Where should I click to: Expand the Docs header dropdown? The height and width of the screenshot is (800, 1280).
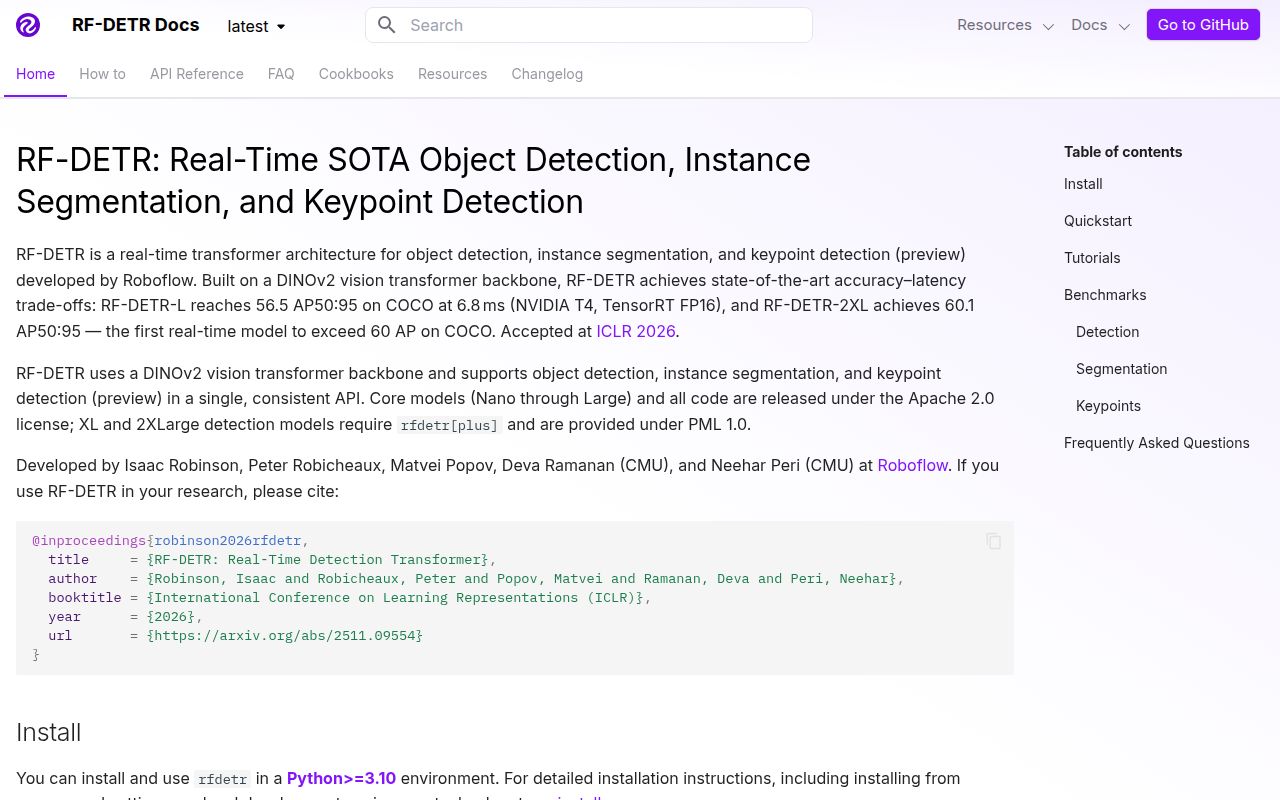(1101, 25)
